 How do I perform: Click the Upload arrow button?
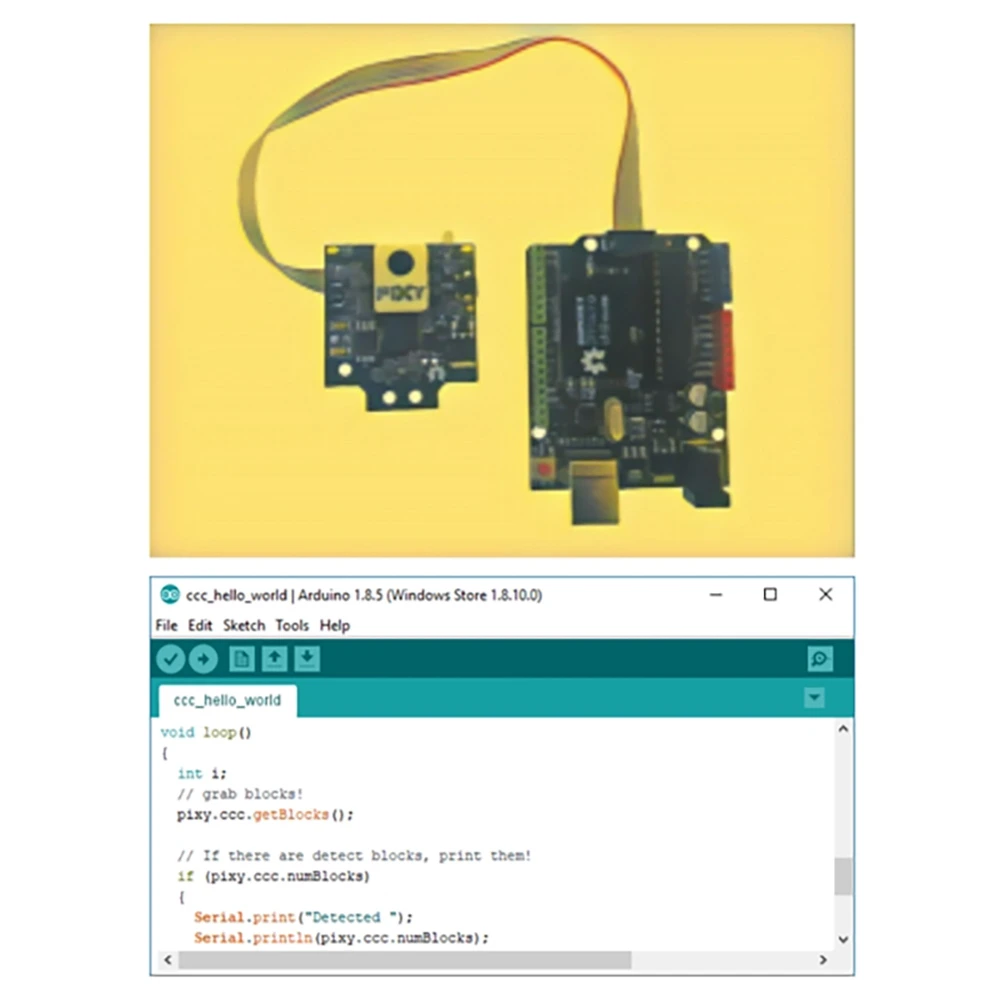(203, 659)
